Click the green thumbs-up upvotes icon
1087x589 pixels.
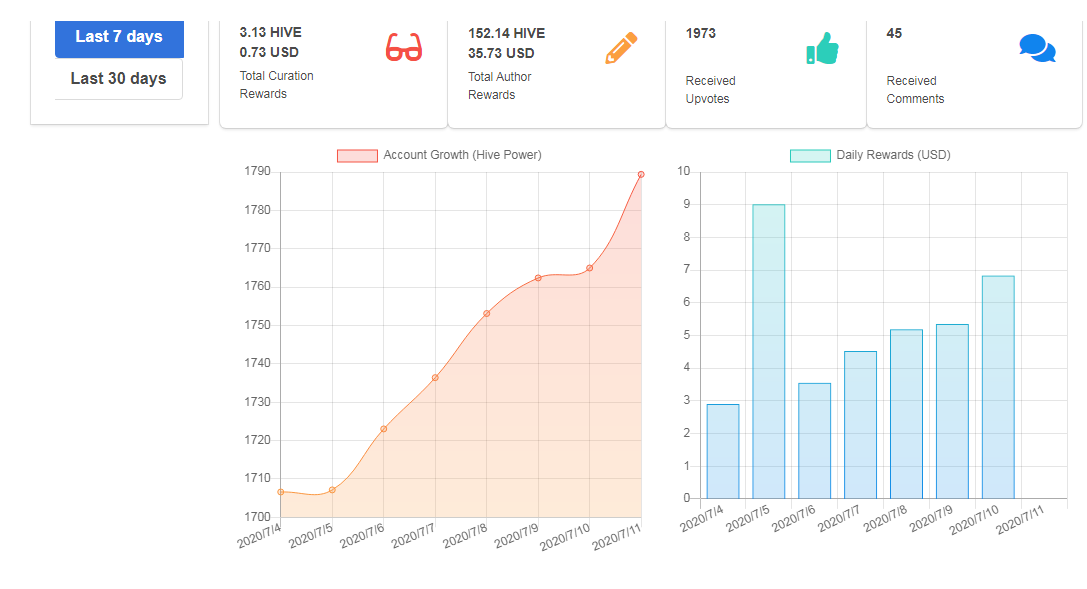(x=823, y=49)
